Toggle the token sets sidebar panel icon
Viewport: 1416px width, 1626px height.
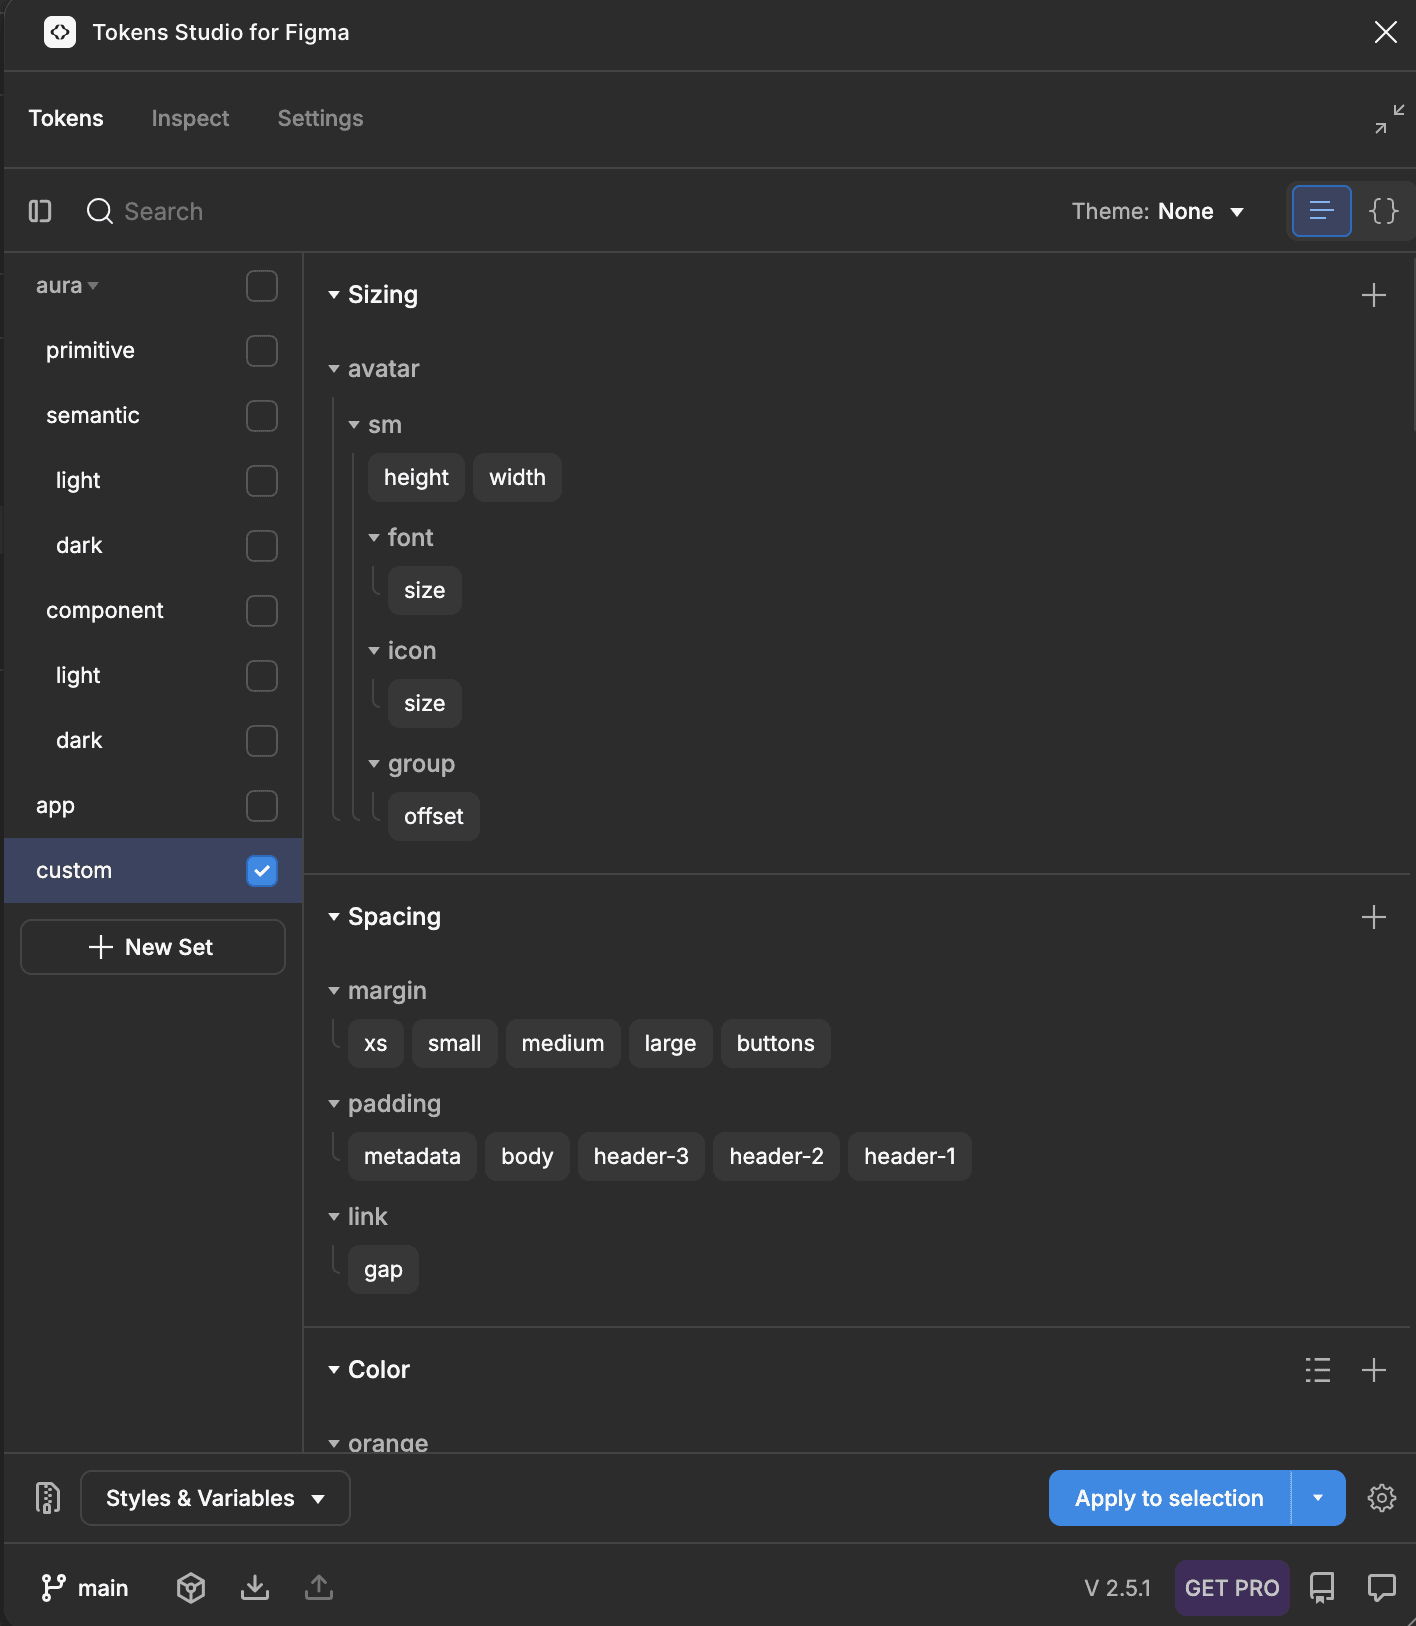tap(40, 211)
